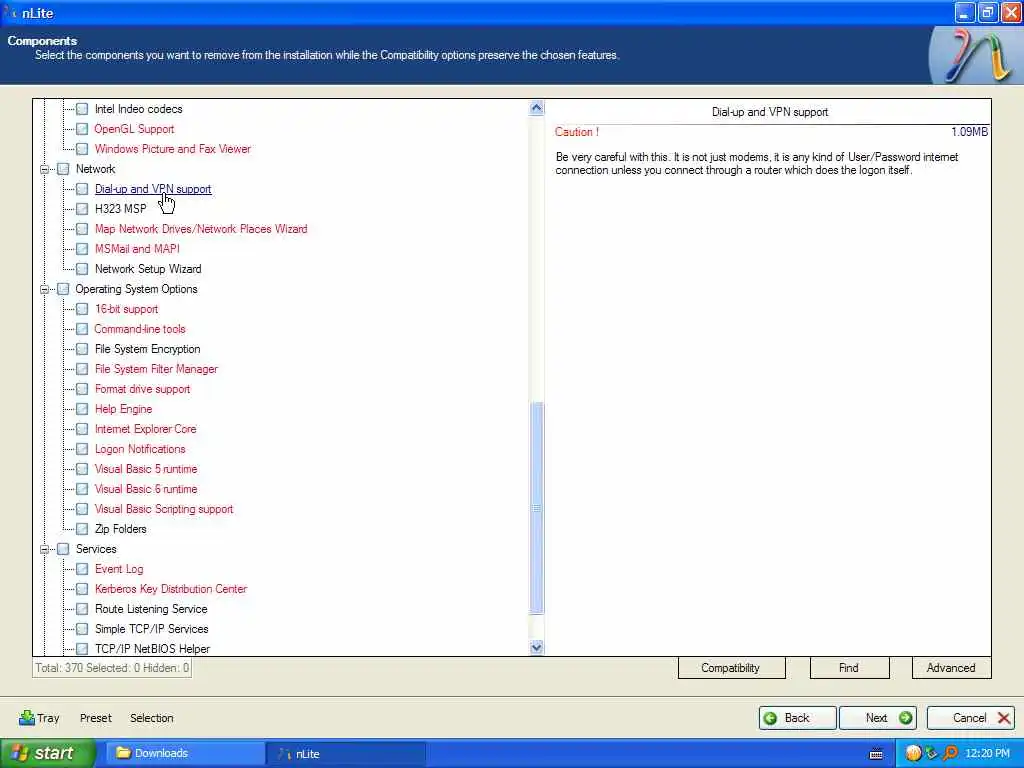Select the OpenGL Support entry
Image resolution: width=1024 pixels, height=768 pixels.
134,129
